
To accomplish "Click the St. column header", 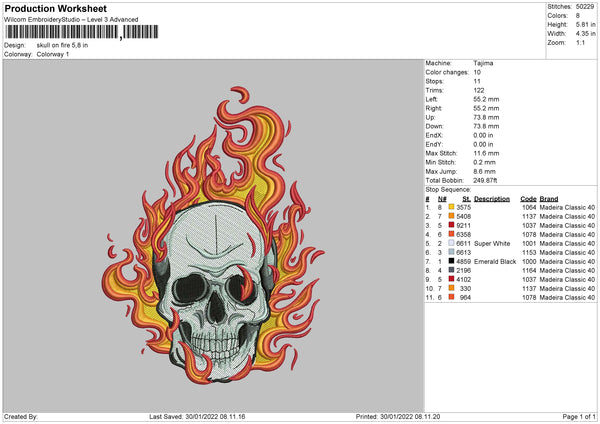I will 466,199.
